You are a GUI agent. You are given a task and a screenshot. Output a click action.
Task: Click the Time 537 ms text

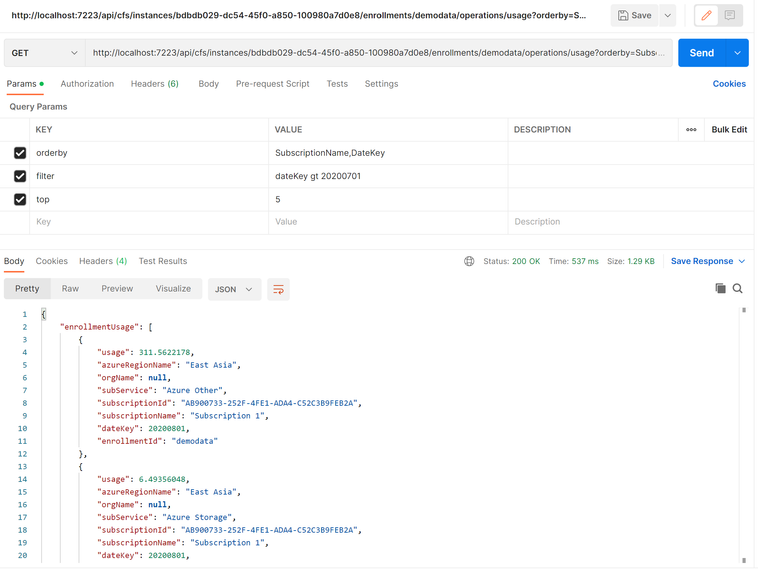coord(573,261)
